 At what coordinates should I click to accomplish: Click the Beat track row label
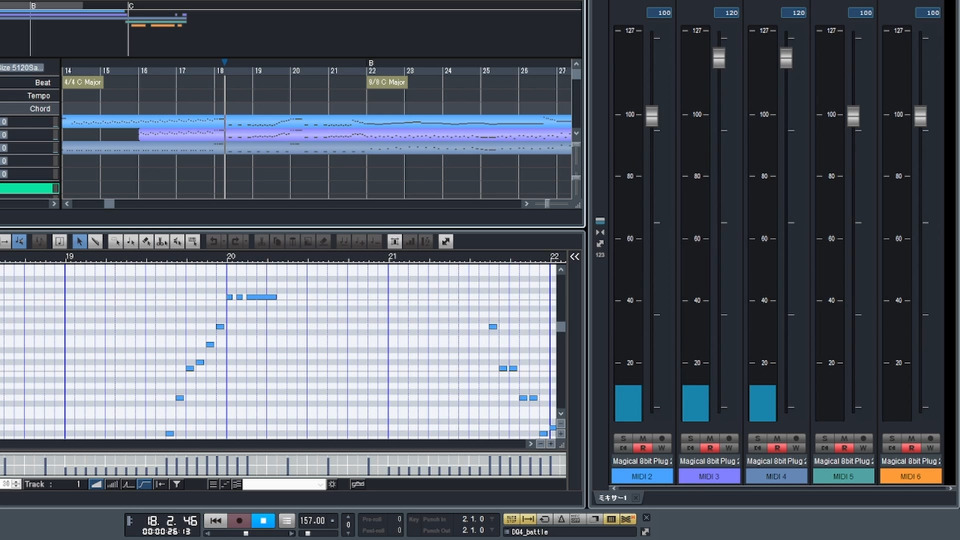coord(42,83)
